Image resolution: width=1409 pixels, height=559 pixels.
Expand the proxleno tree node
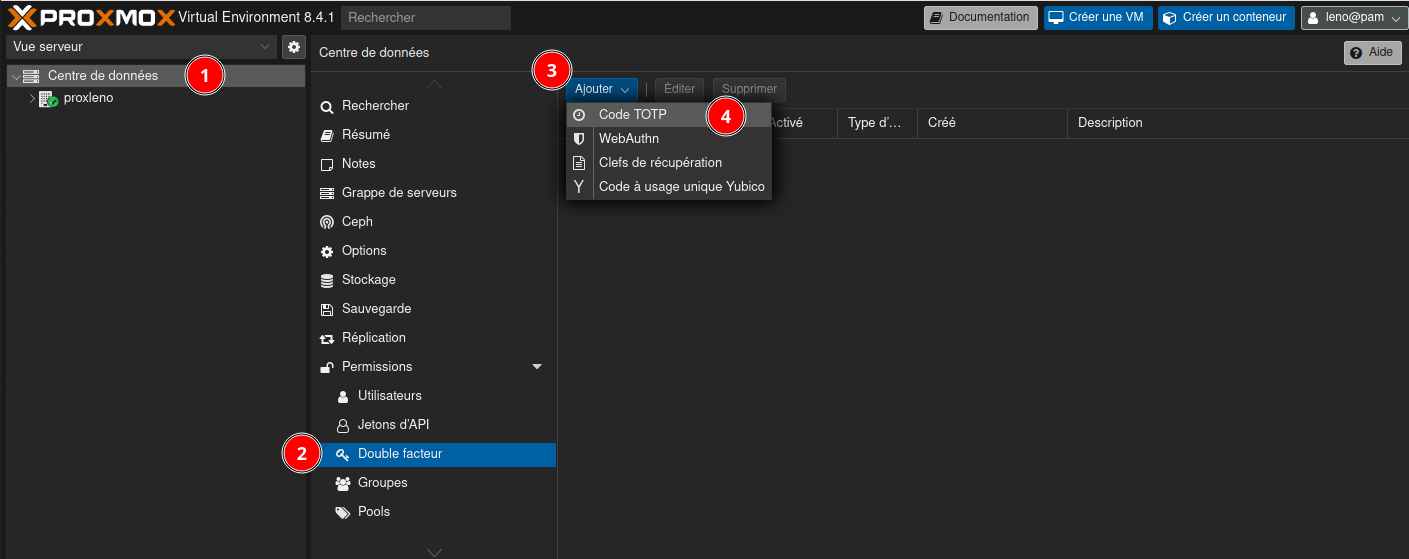pyautogui.click(x=32, y=99)
